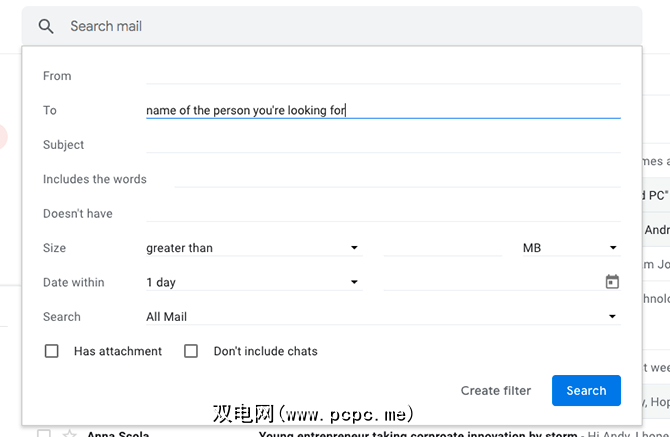The height and width of the screenshot is (437, 670).
Task: Click the Subject input field
Action: (383, 145)
